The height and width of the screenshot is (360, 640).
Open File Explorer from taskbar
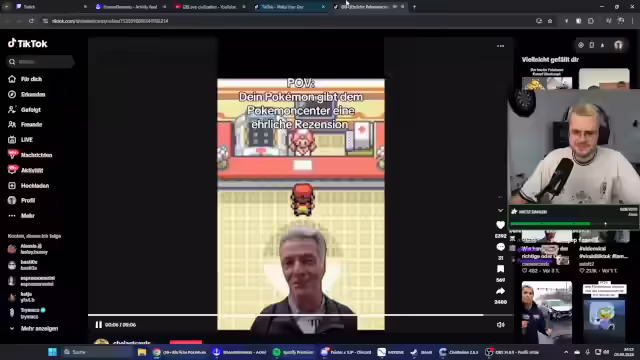(142, 352)
